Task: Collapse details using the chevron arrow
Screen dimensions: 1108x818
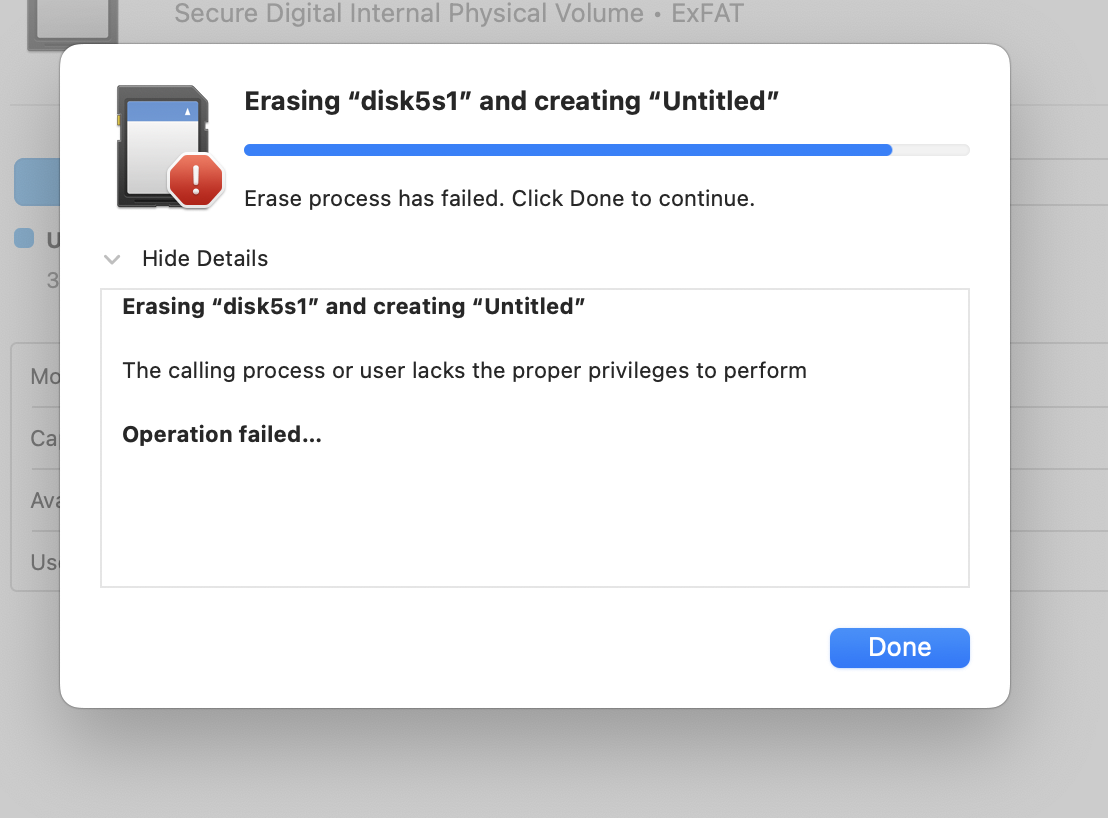Action: click(x=112, y=259)
